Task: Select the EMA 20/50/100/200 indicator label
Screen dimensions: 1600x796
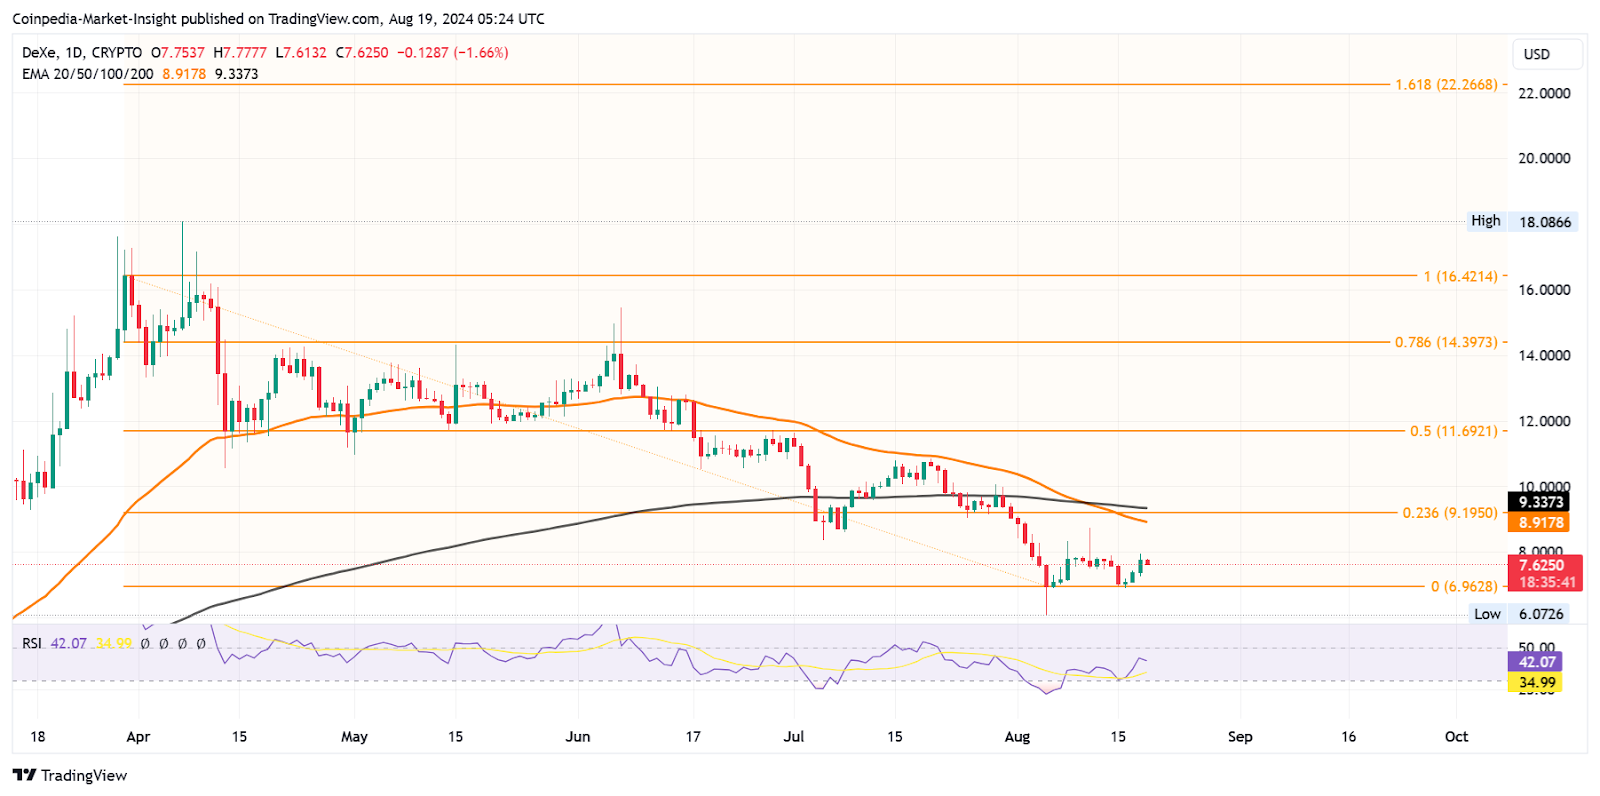Action: point(88,74)
